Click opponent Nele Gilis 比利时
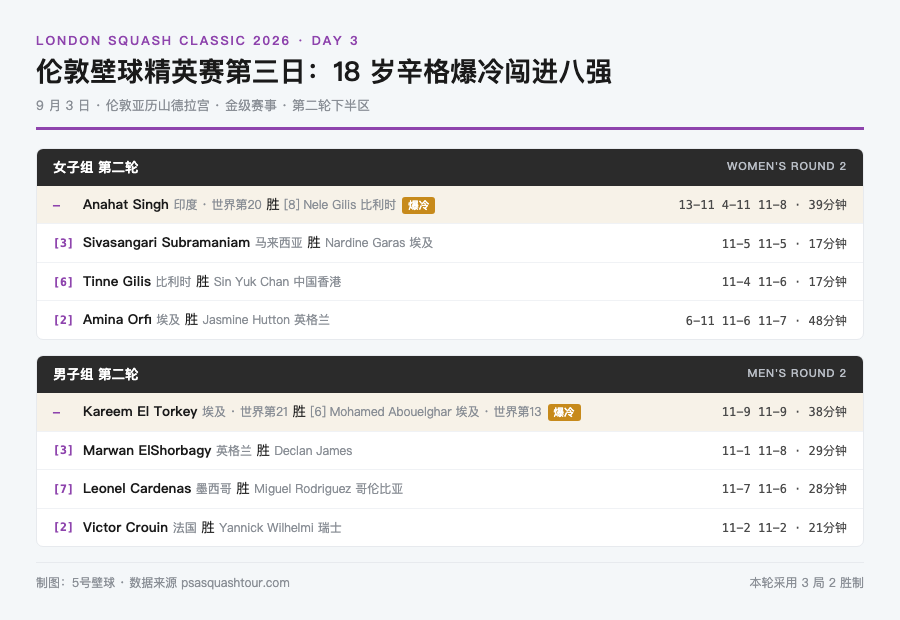Image resolution: width=900 pixels, height=620 pixels. pyautogui.click(x=350, y=205)
